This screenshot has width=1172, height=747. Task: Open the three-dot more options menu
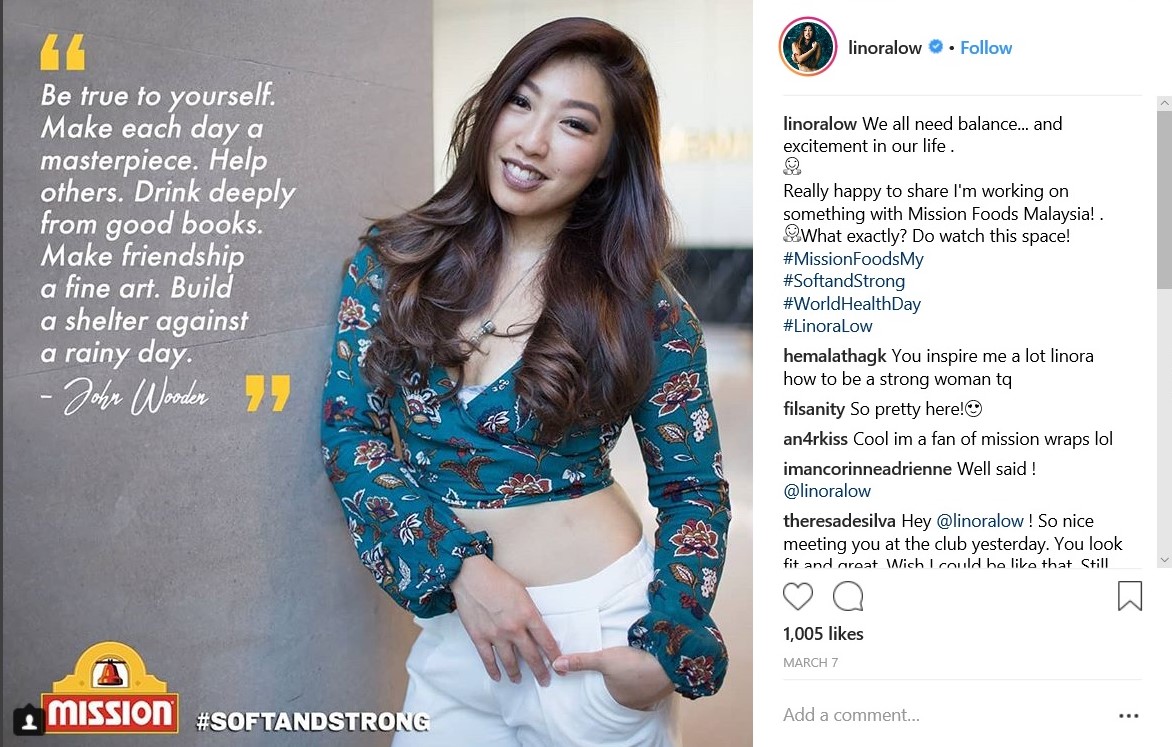tap(1128, 716)
